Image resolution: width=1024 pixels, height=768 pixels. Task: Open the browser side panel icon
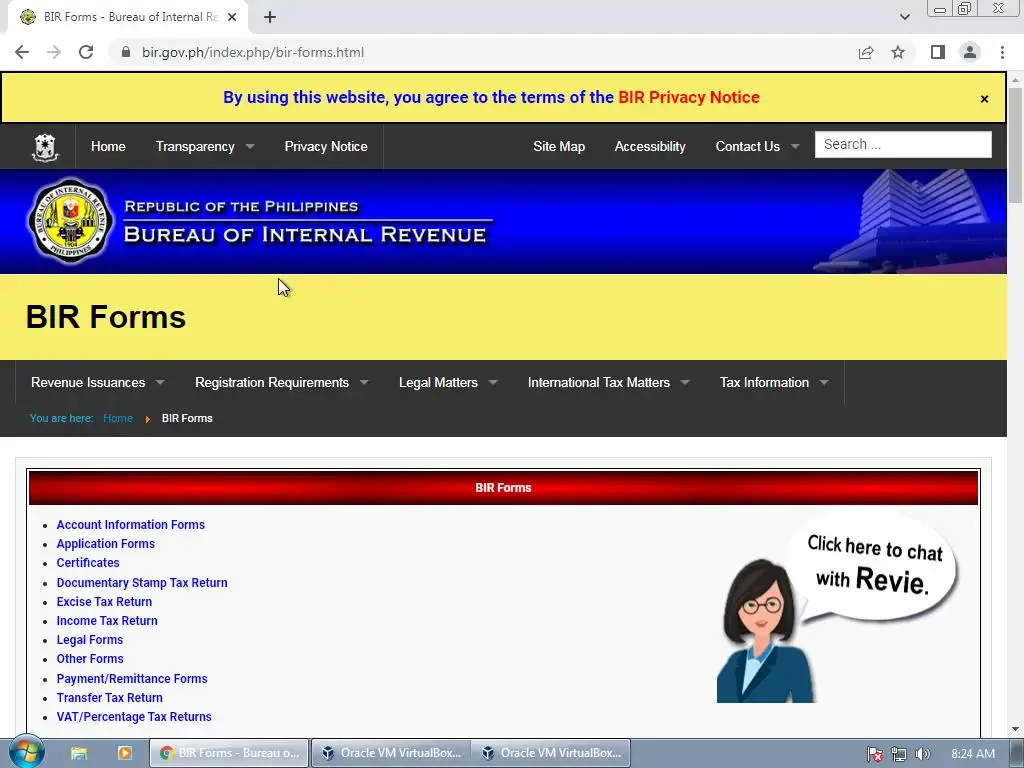point(938,52)
